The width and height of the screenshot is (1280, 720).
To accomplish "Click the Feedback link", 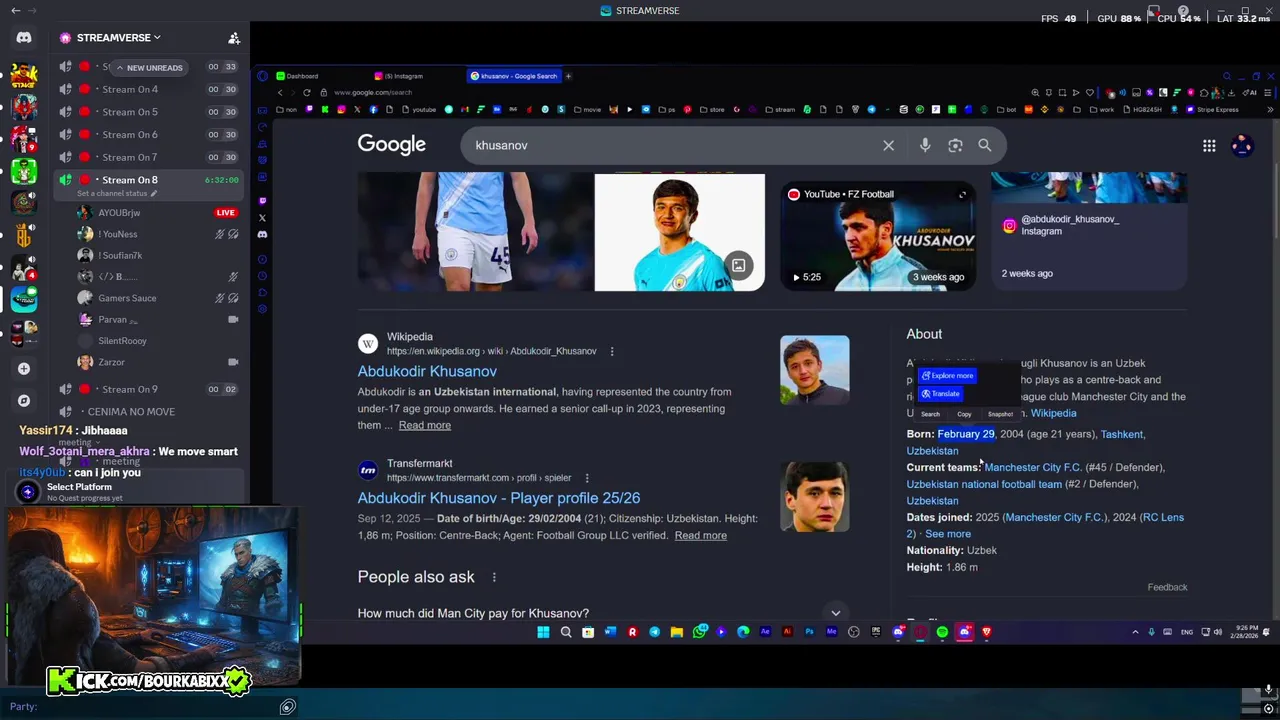I will (x=1167, y=587).
